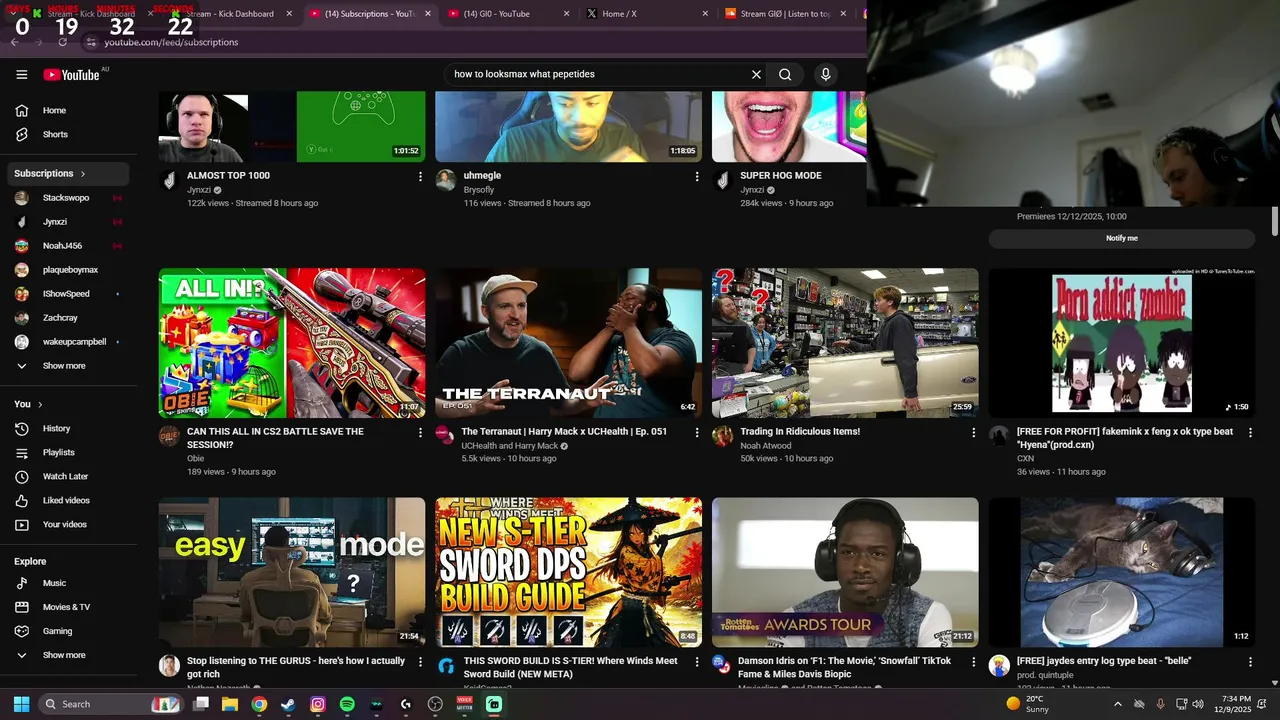
Task: Expand the Subscriptions section chevron
Action: 83,174
